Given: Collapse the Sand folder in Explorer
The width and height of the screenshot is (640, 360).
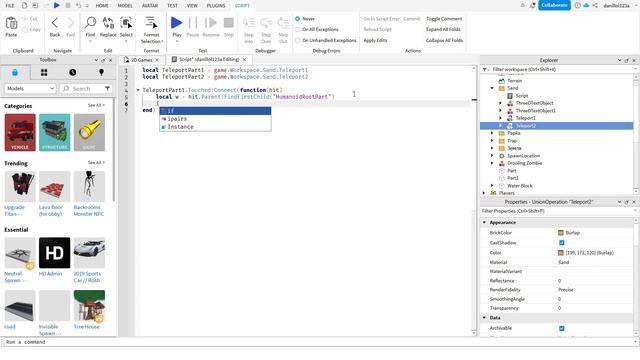Looking at the screenshot, I should click(492, 88).
